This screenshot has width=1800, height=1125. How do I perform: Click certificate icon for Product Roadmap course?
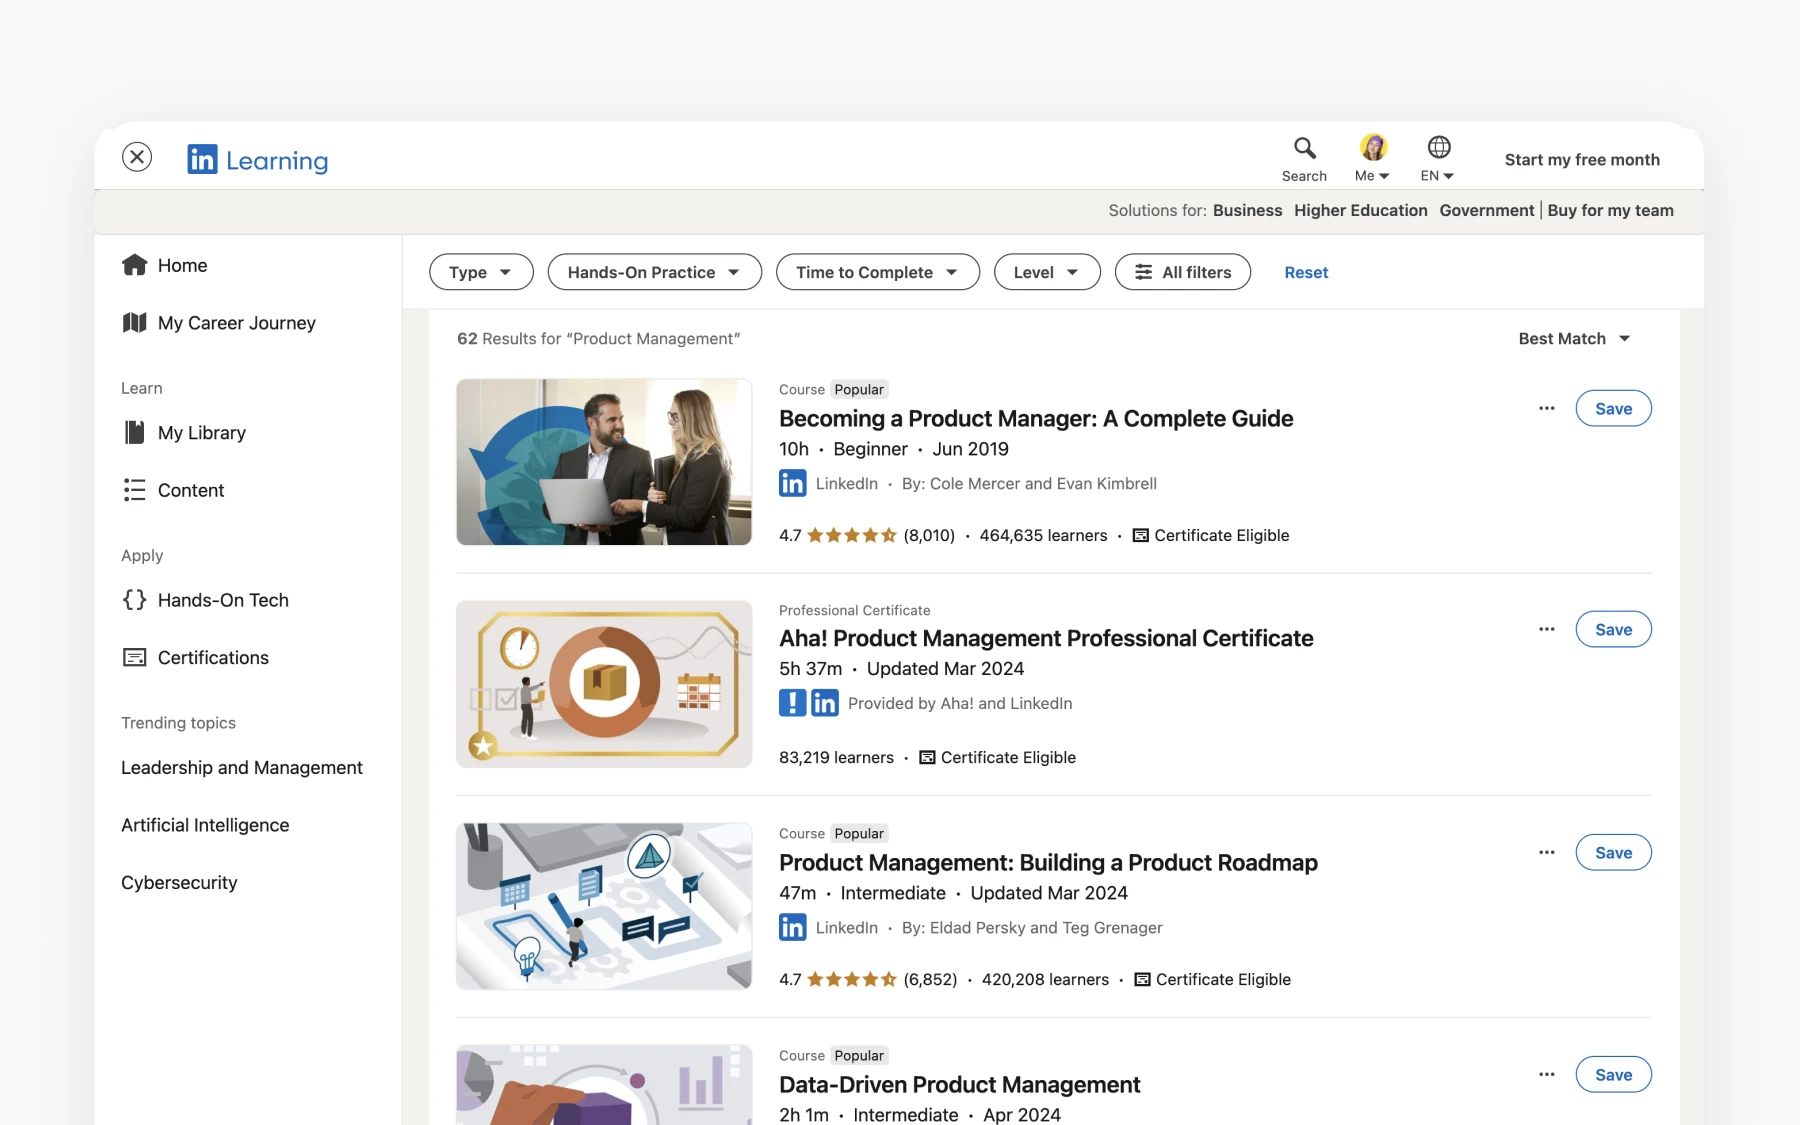coord(1142,980)
